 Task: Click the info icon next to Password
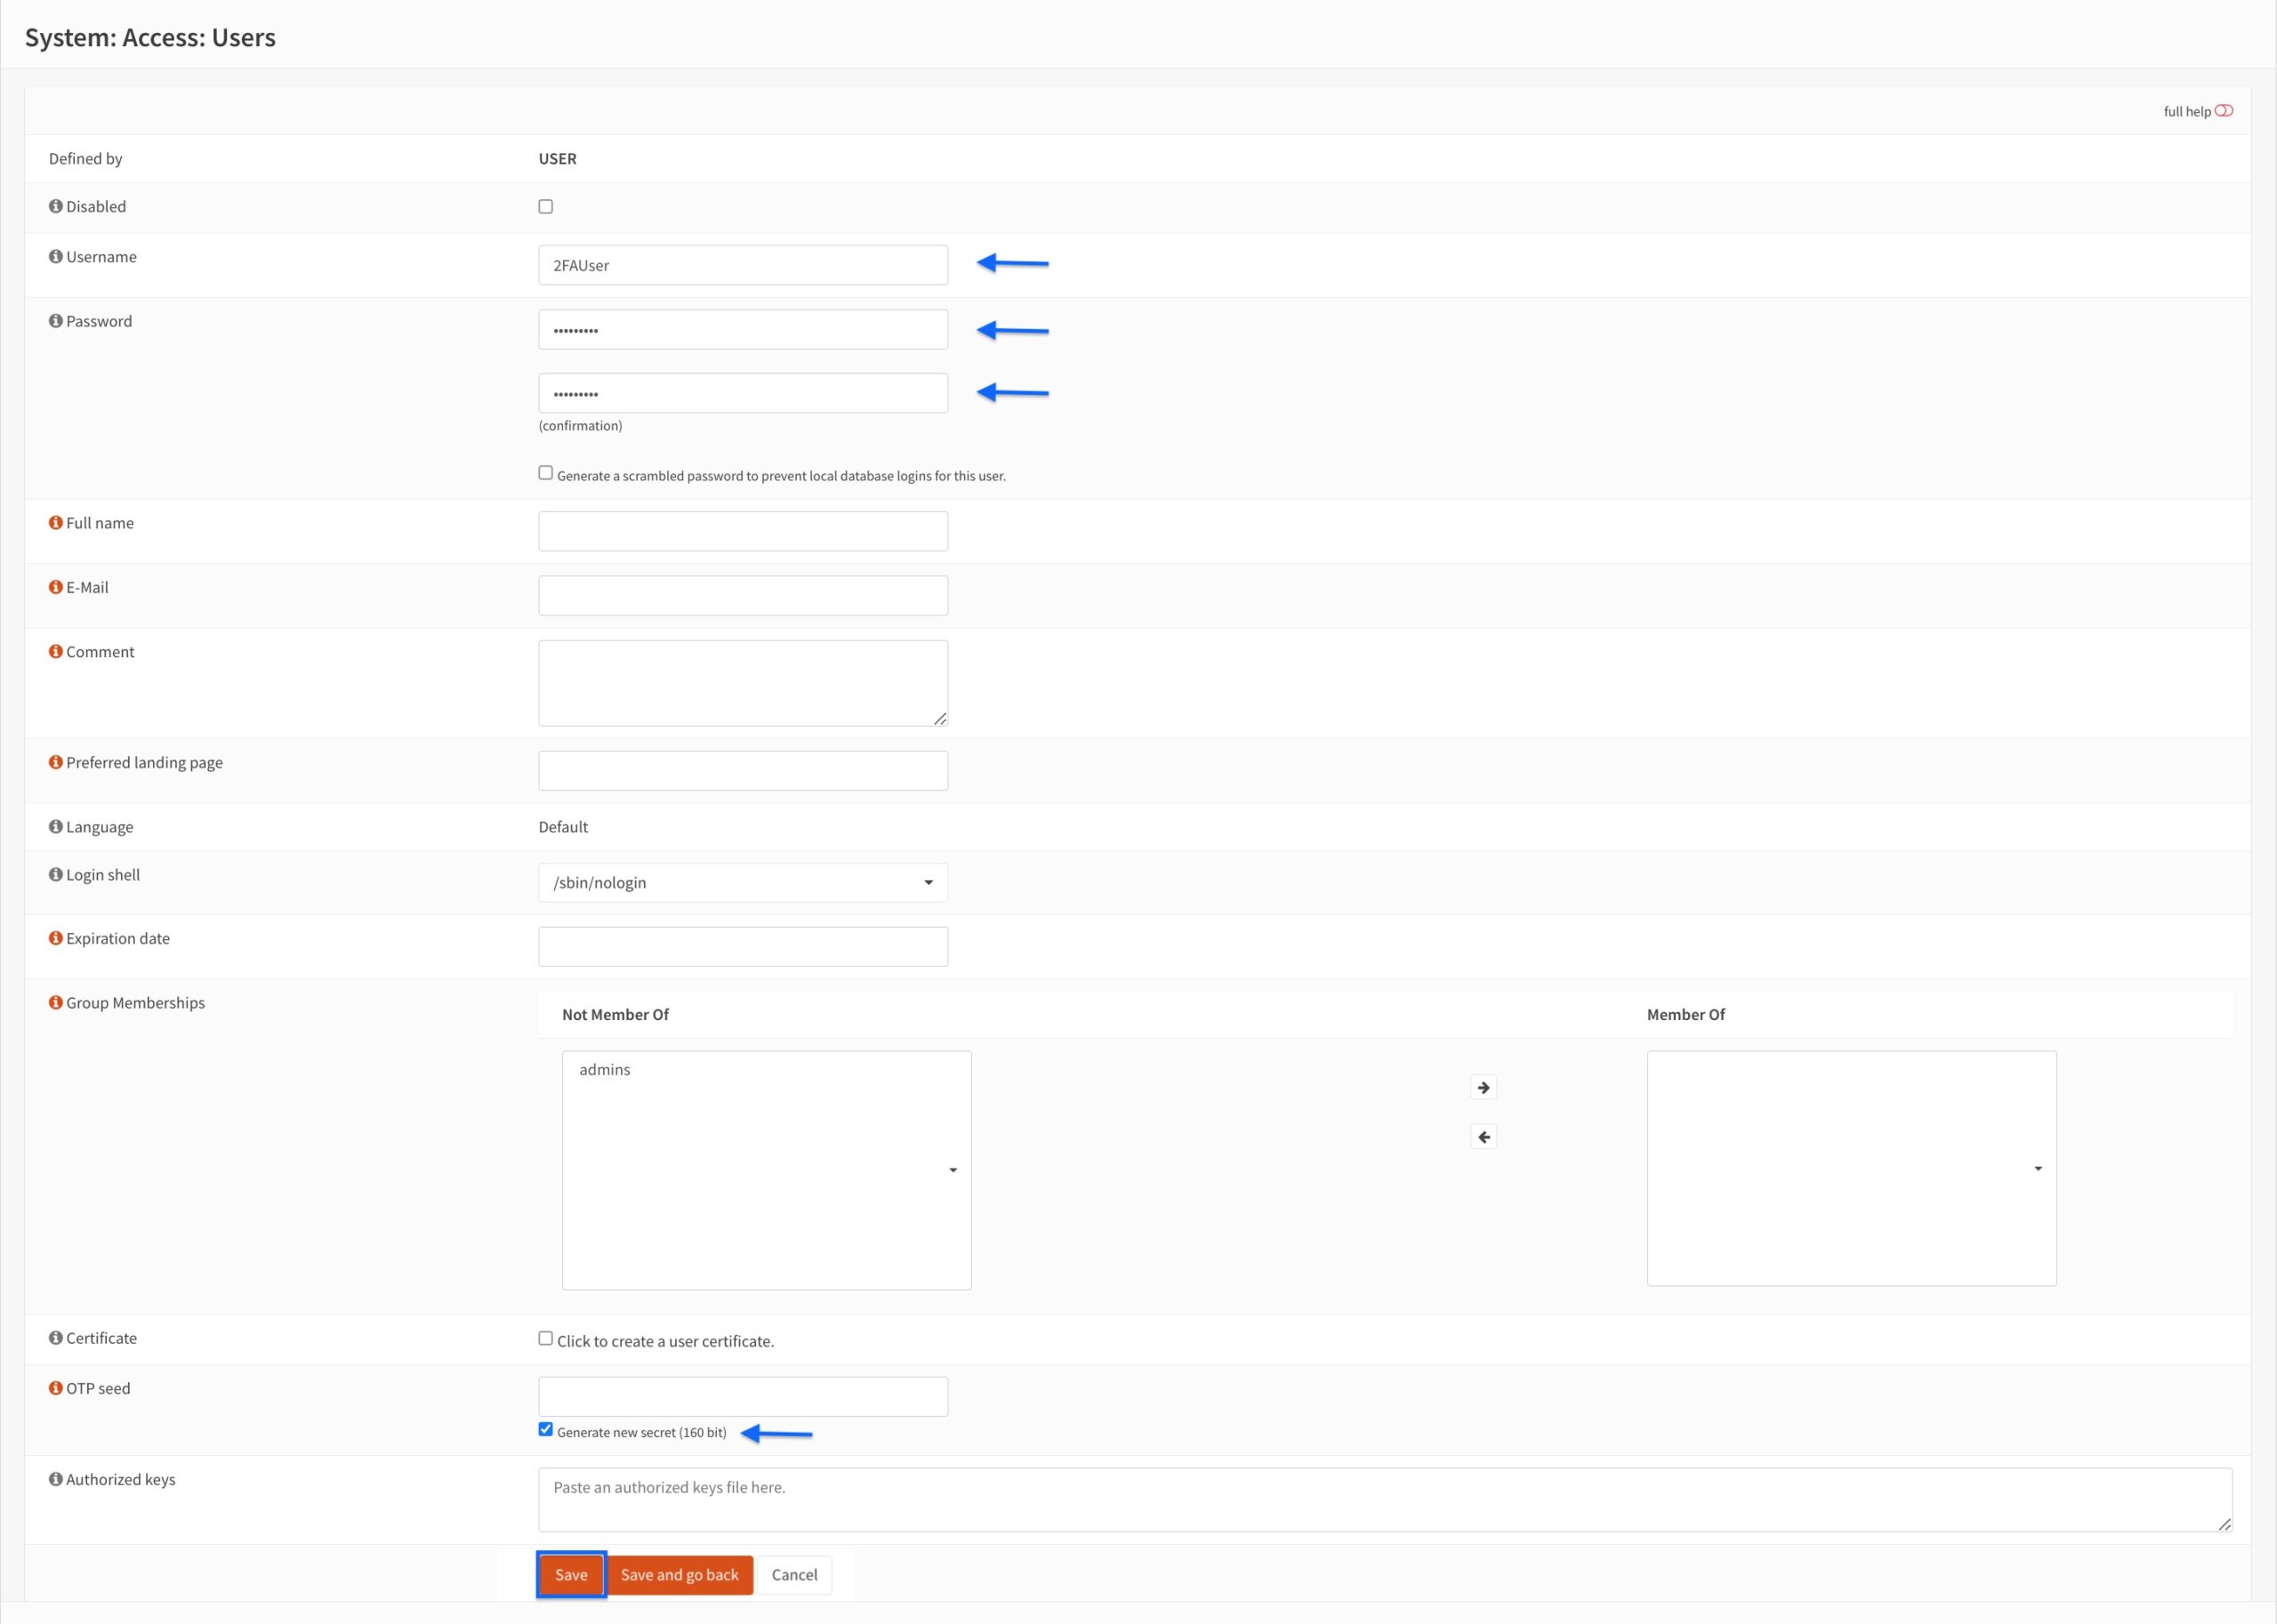click(56, 321)
